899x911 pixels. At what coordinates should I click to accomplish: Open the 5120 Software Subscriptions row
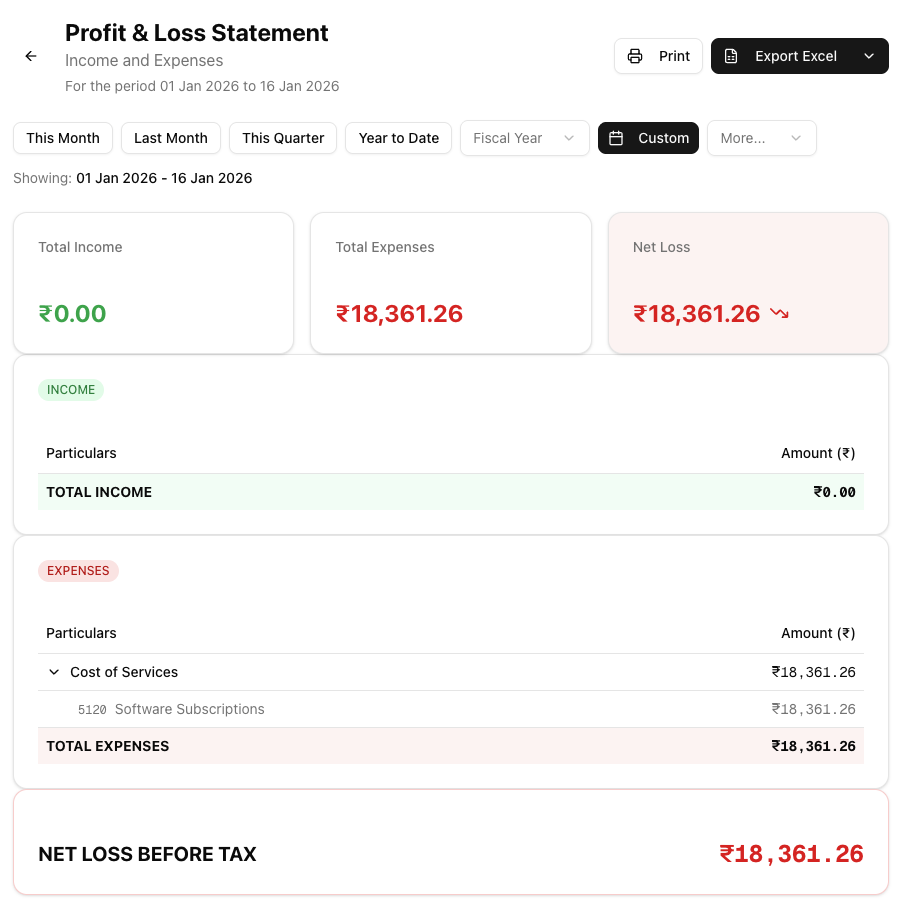(x=190, y=709)
